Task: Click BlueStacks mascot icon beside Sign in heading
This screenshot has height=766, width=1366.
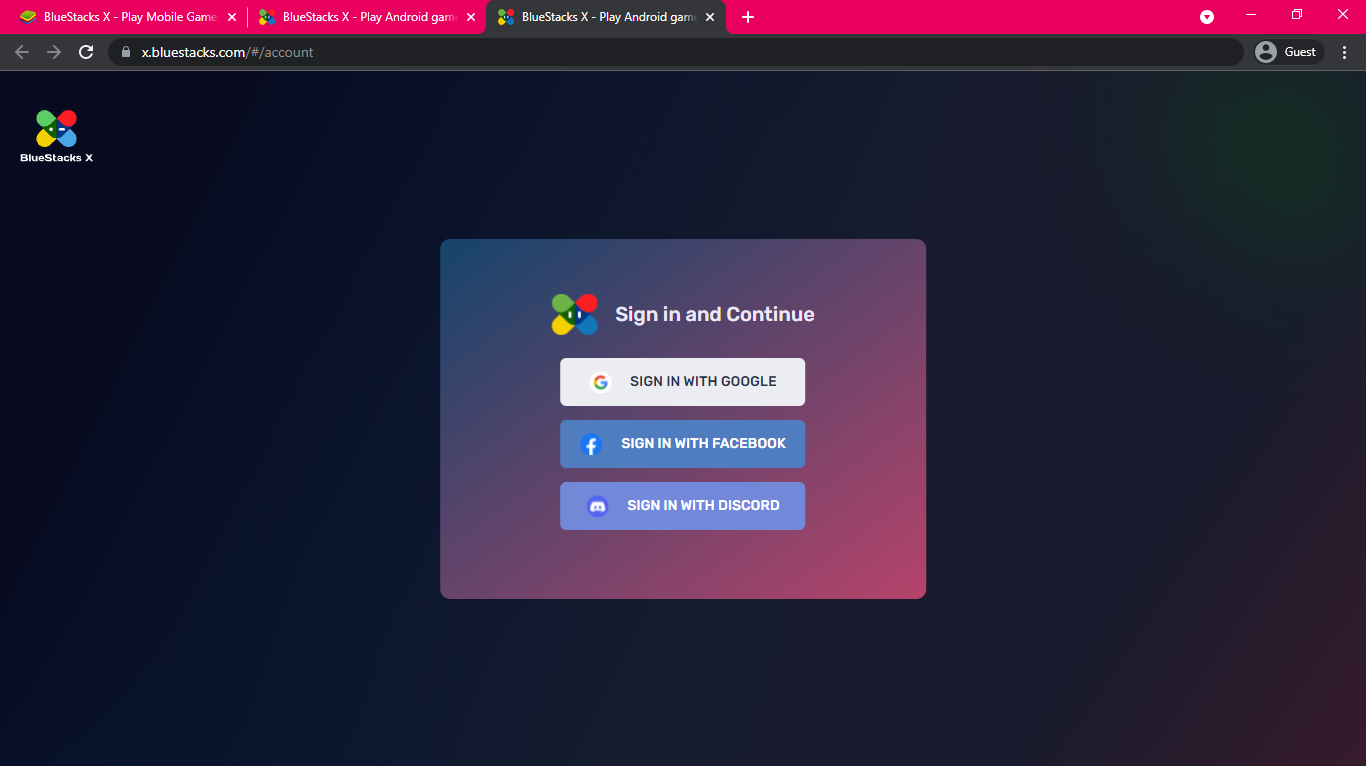Action: [x=574, y=314]
